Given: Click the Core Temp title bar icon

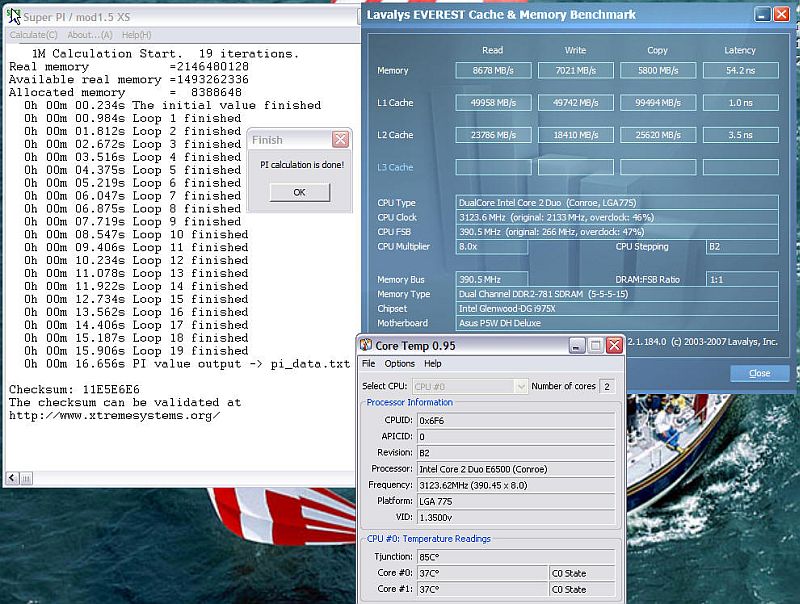Looking at the screenshot, I should 366,345.
